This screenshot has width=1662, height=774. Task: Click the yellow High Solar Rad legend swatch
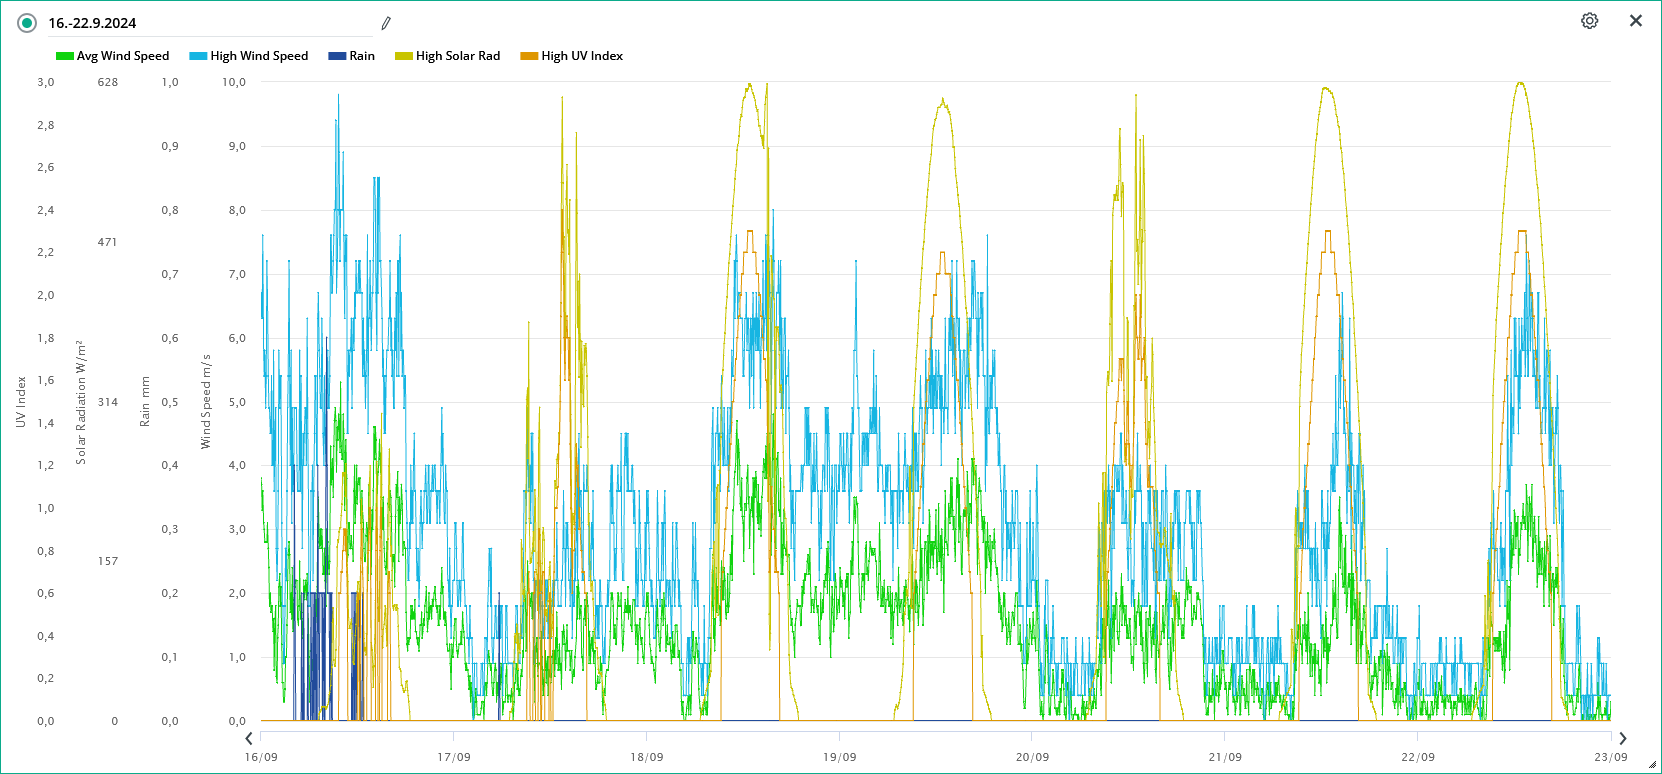[404, 56]
